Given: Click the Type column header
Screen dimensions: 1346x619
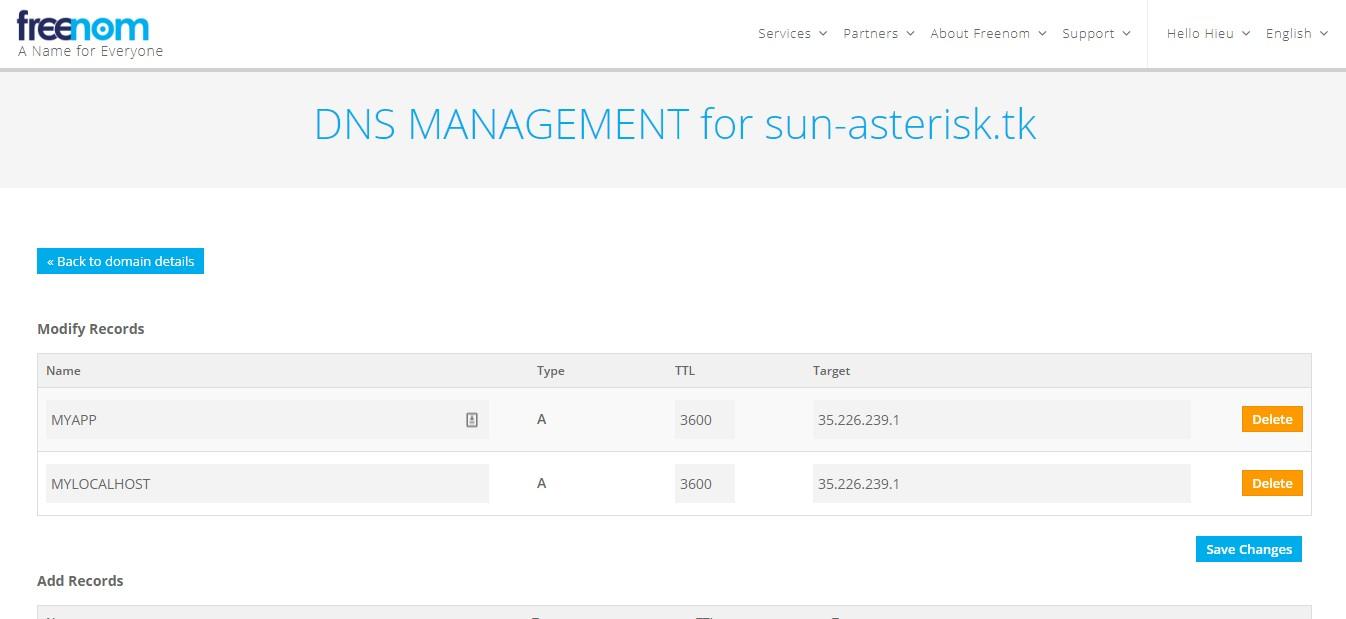Looking at the screenshot, I should tap(551, 370).
